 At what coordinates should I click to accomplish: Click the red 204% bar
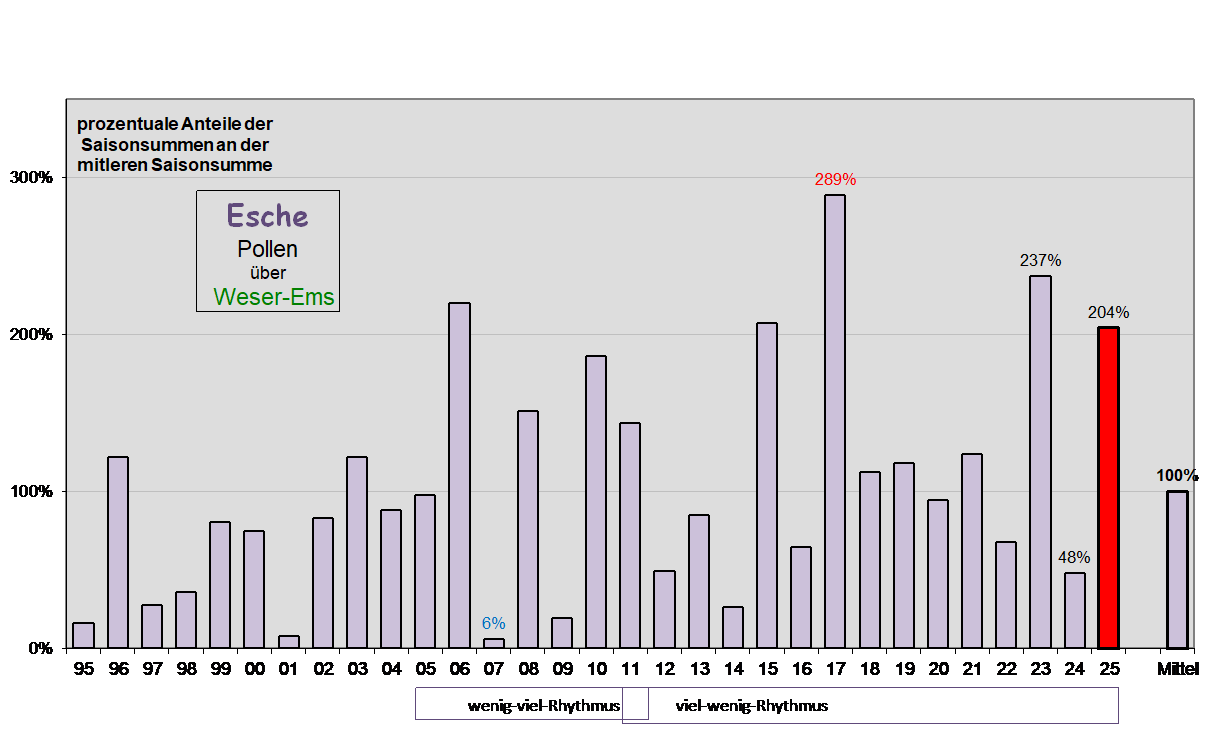1108,487
